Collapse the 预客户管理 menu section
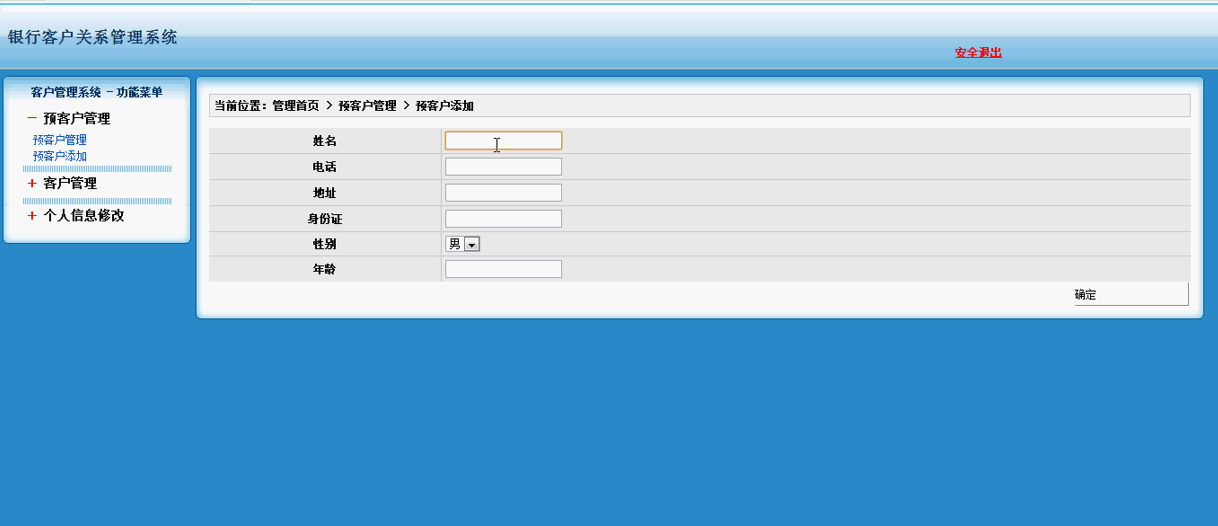 click(69, 118)
